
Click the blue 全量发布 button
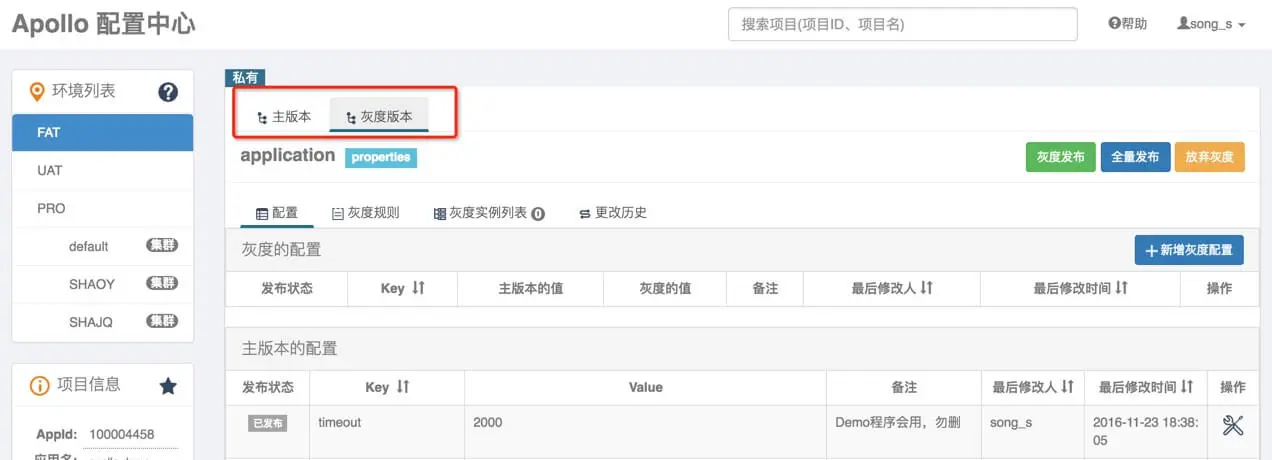(x=1135, y=157)
